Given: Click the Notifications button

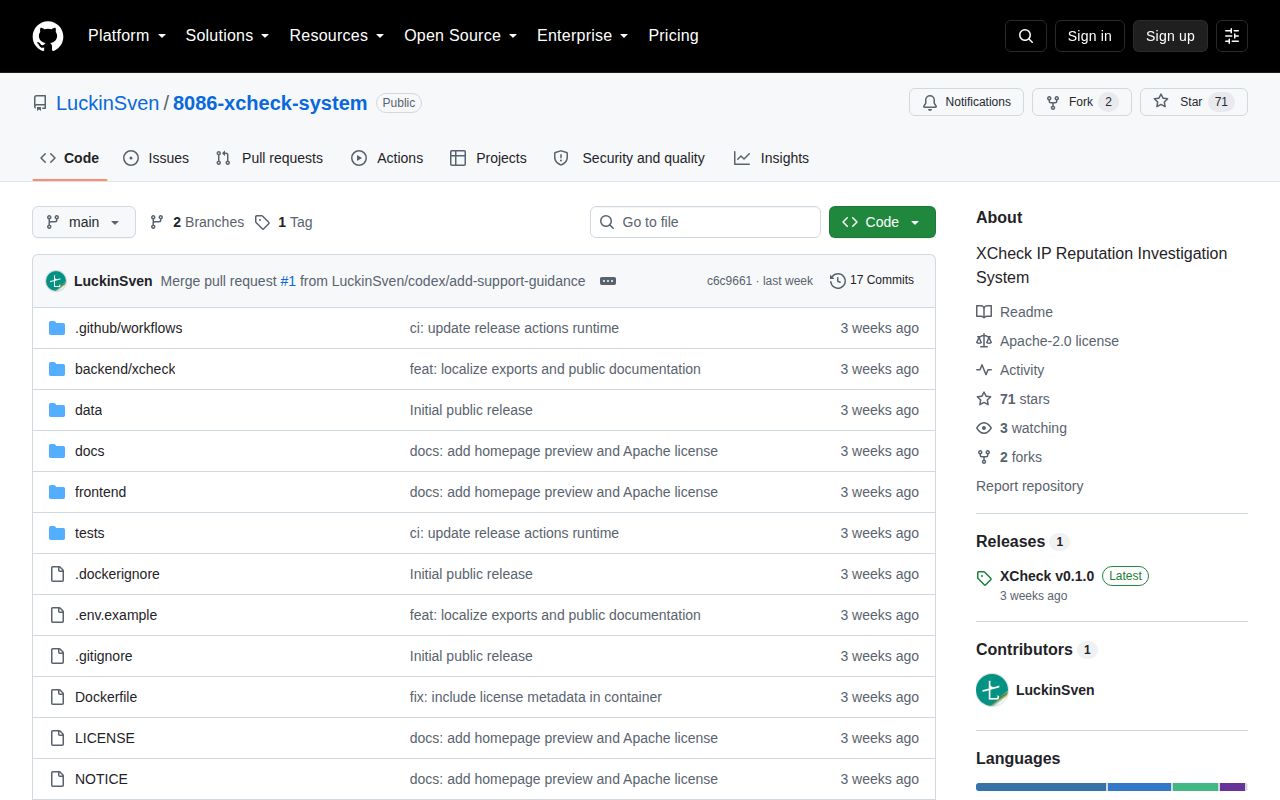Looking at the screenshot, I should point(966,102).
